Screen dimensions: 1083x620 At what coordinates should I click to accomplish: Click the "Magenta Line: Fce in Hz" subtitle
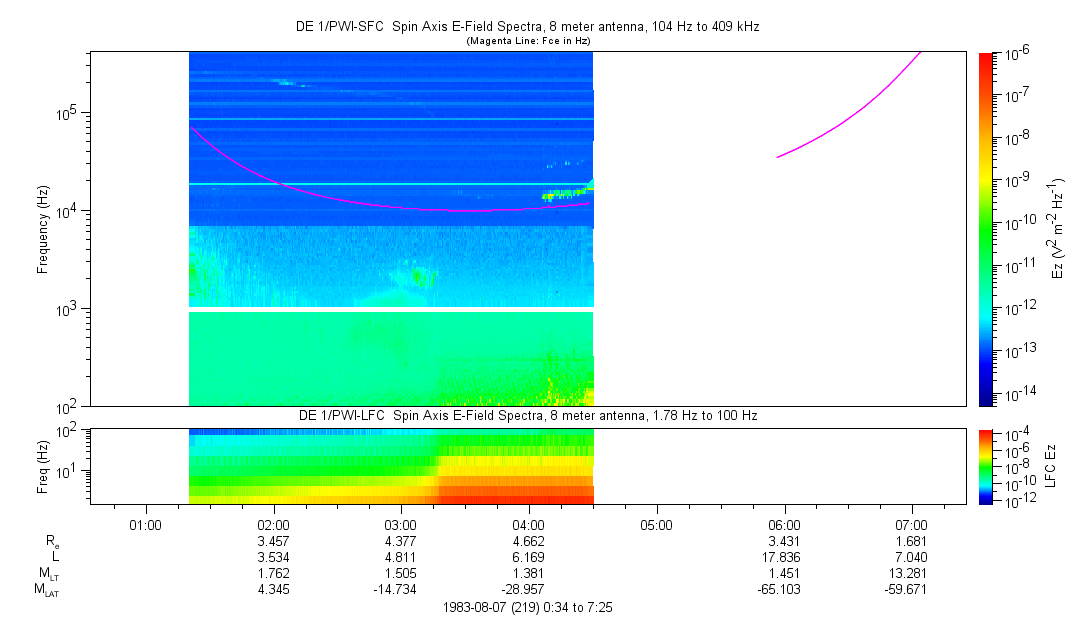528,40
